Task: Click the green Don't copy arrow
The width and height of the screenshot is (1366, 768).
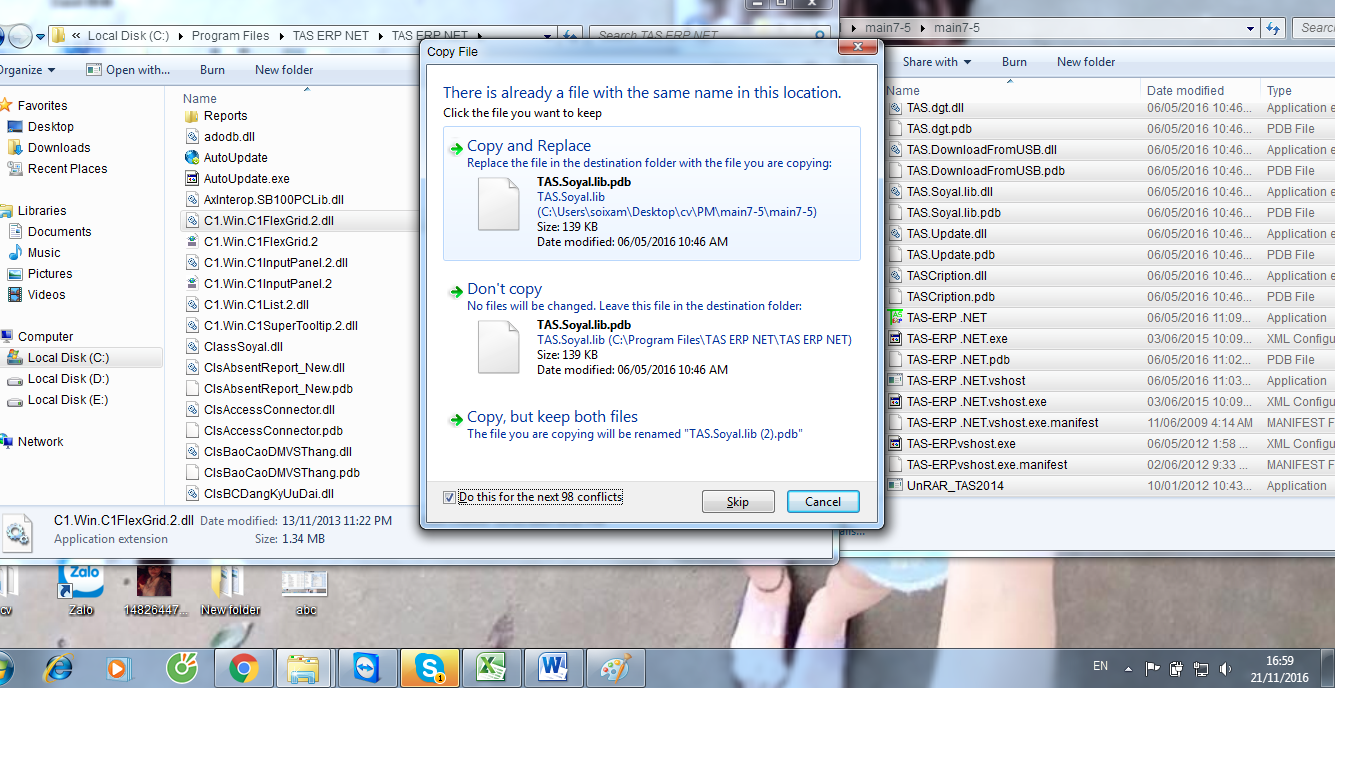Action: coord(456,291)
